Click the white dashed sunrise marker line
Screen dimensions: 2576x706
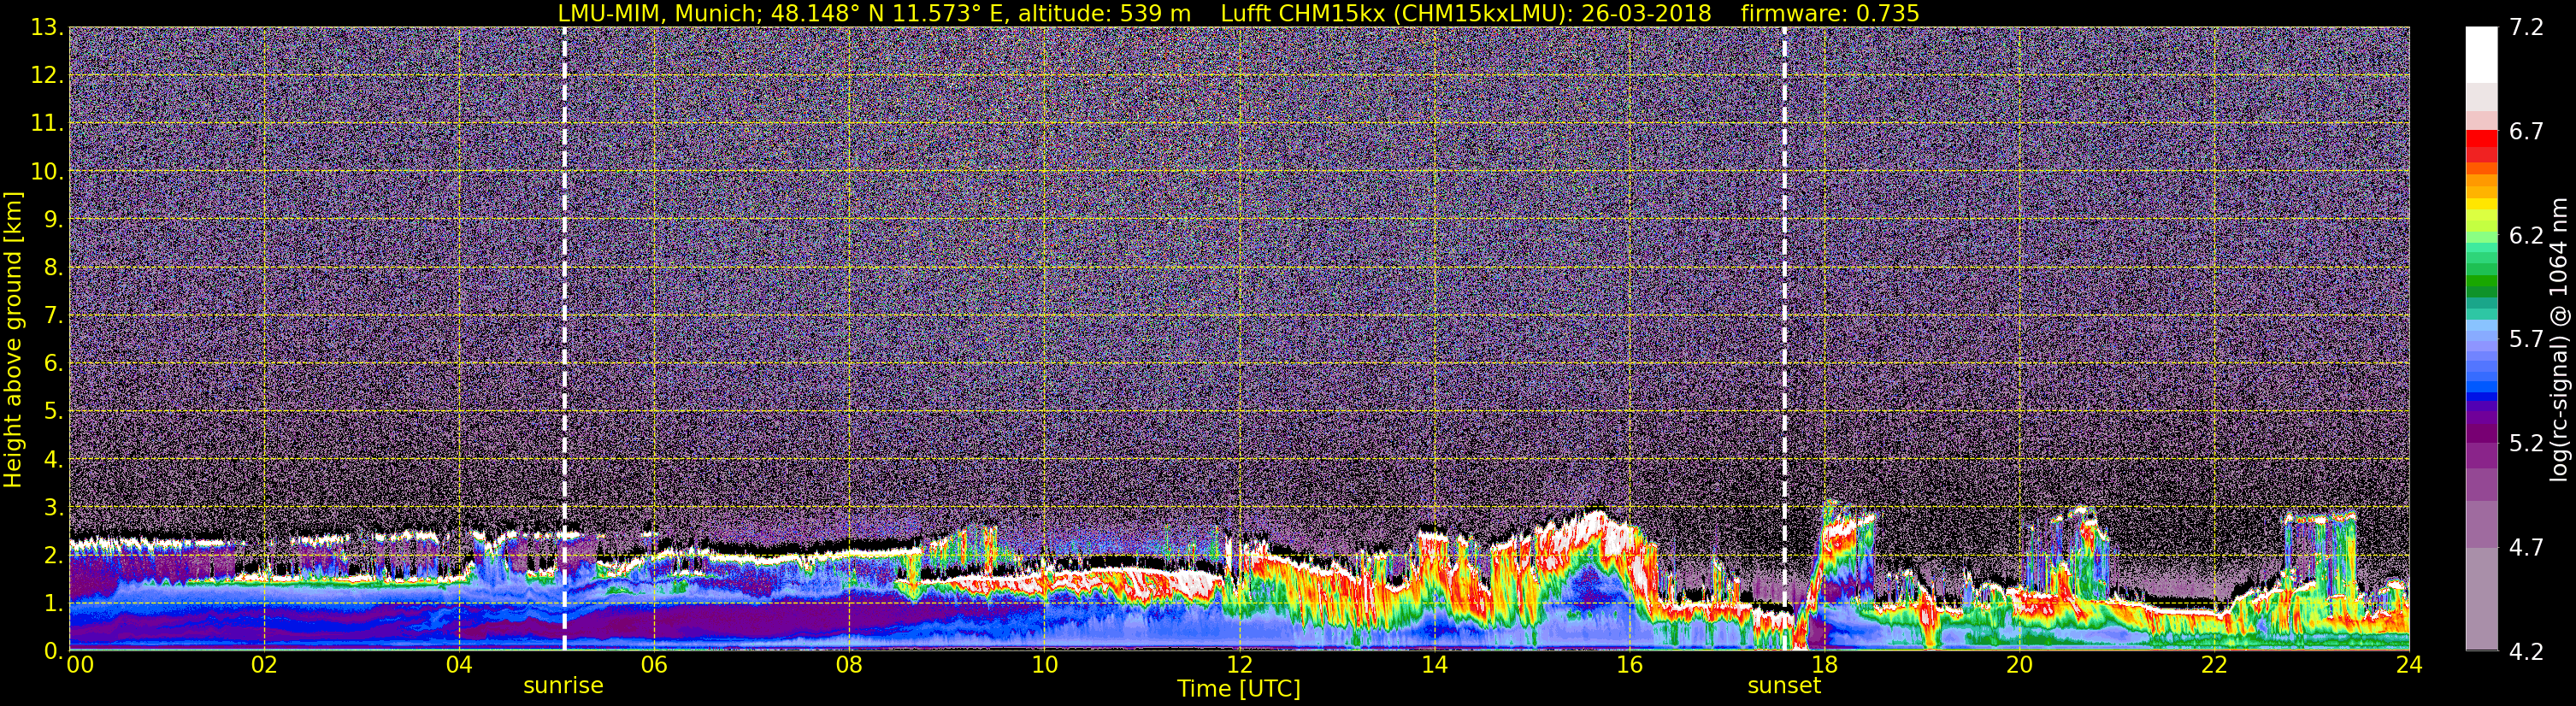tap(565, 340)
